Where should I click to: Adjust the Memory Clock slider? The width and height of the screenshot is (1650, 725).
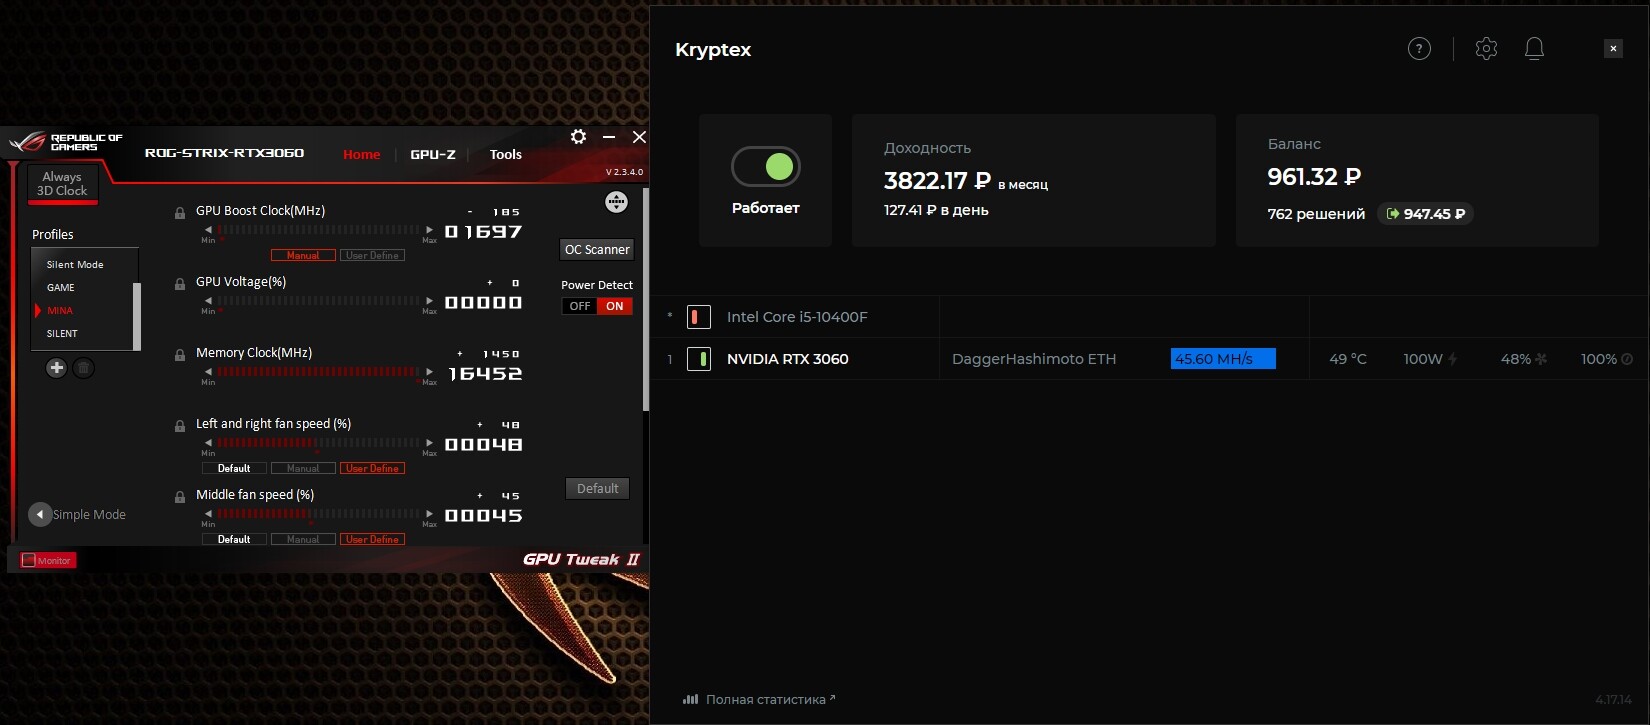click(319, 372)
